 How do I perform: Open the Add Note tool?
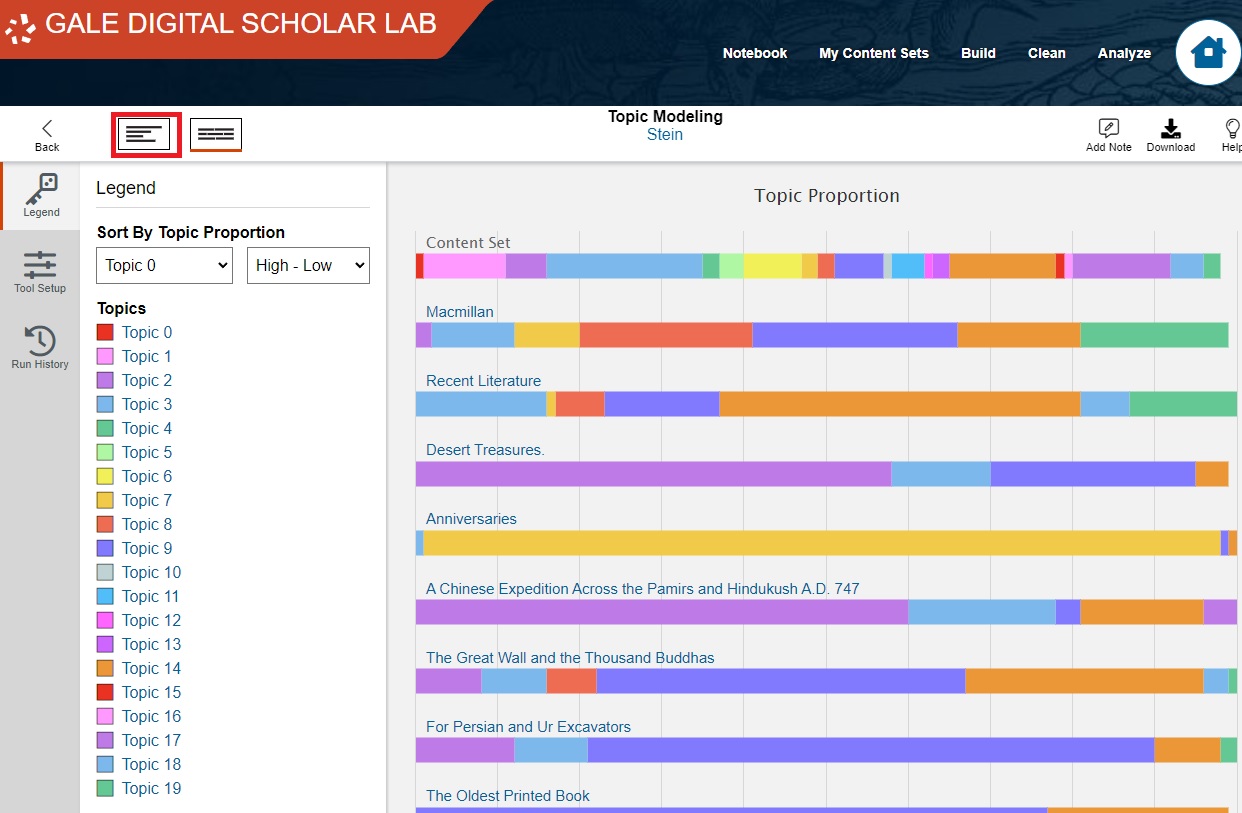point(1108,135)
